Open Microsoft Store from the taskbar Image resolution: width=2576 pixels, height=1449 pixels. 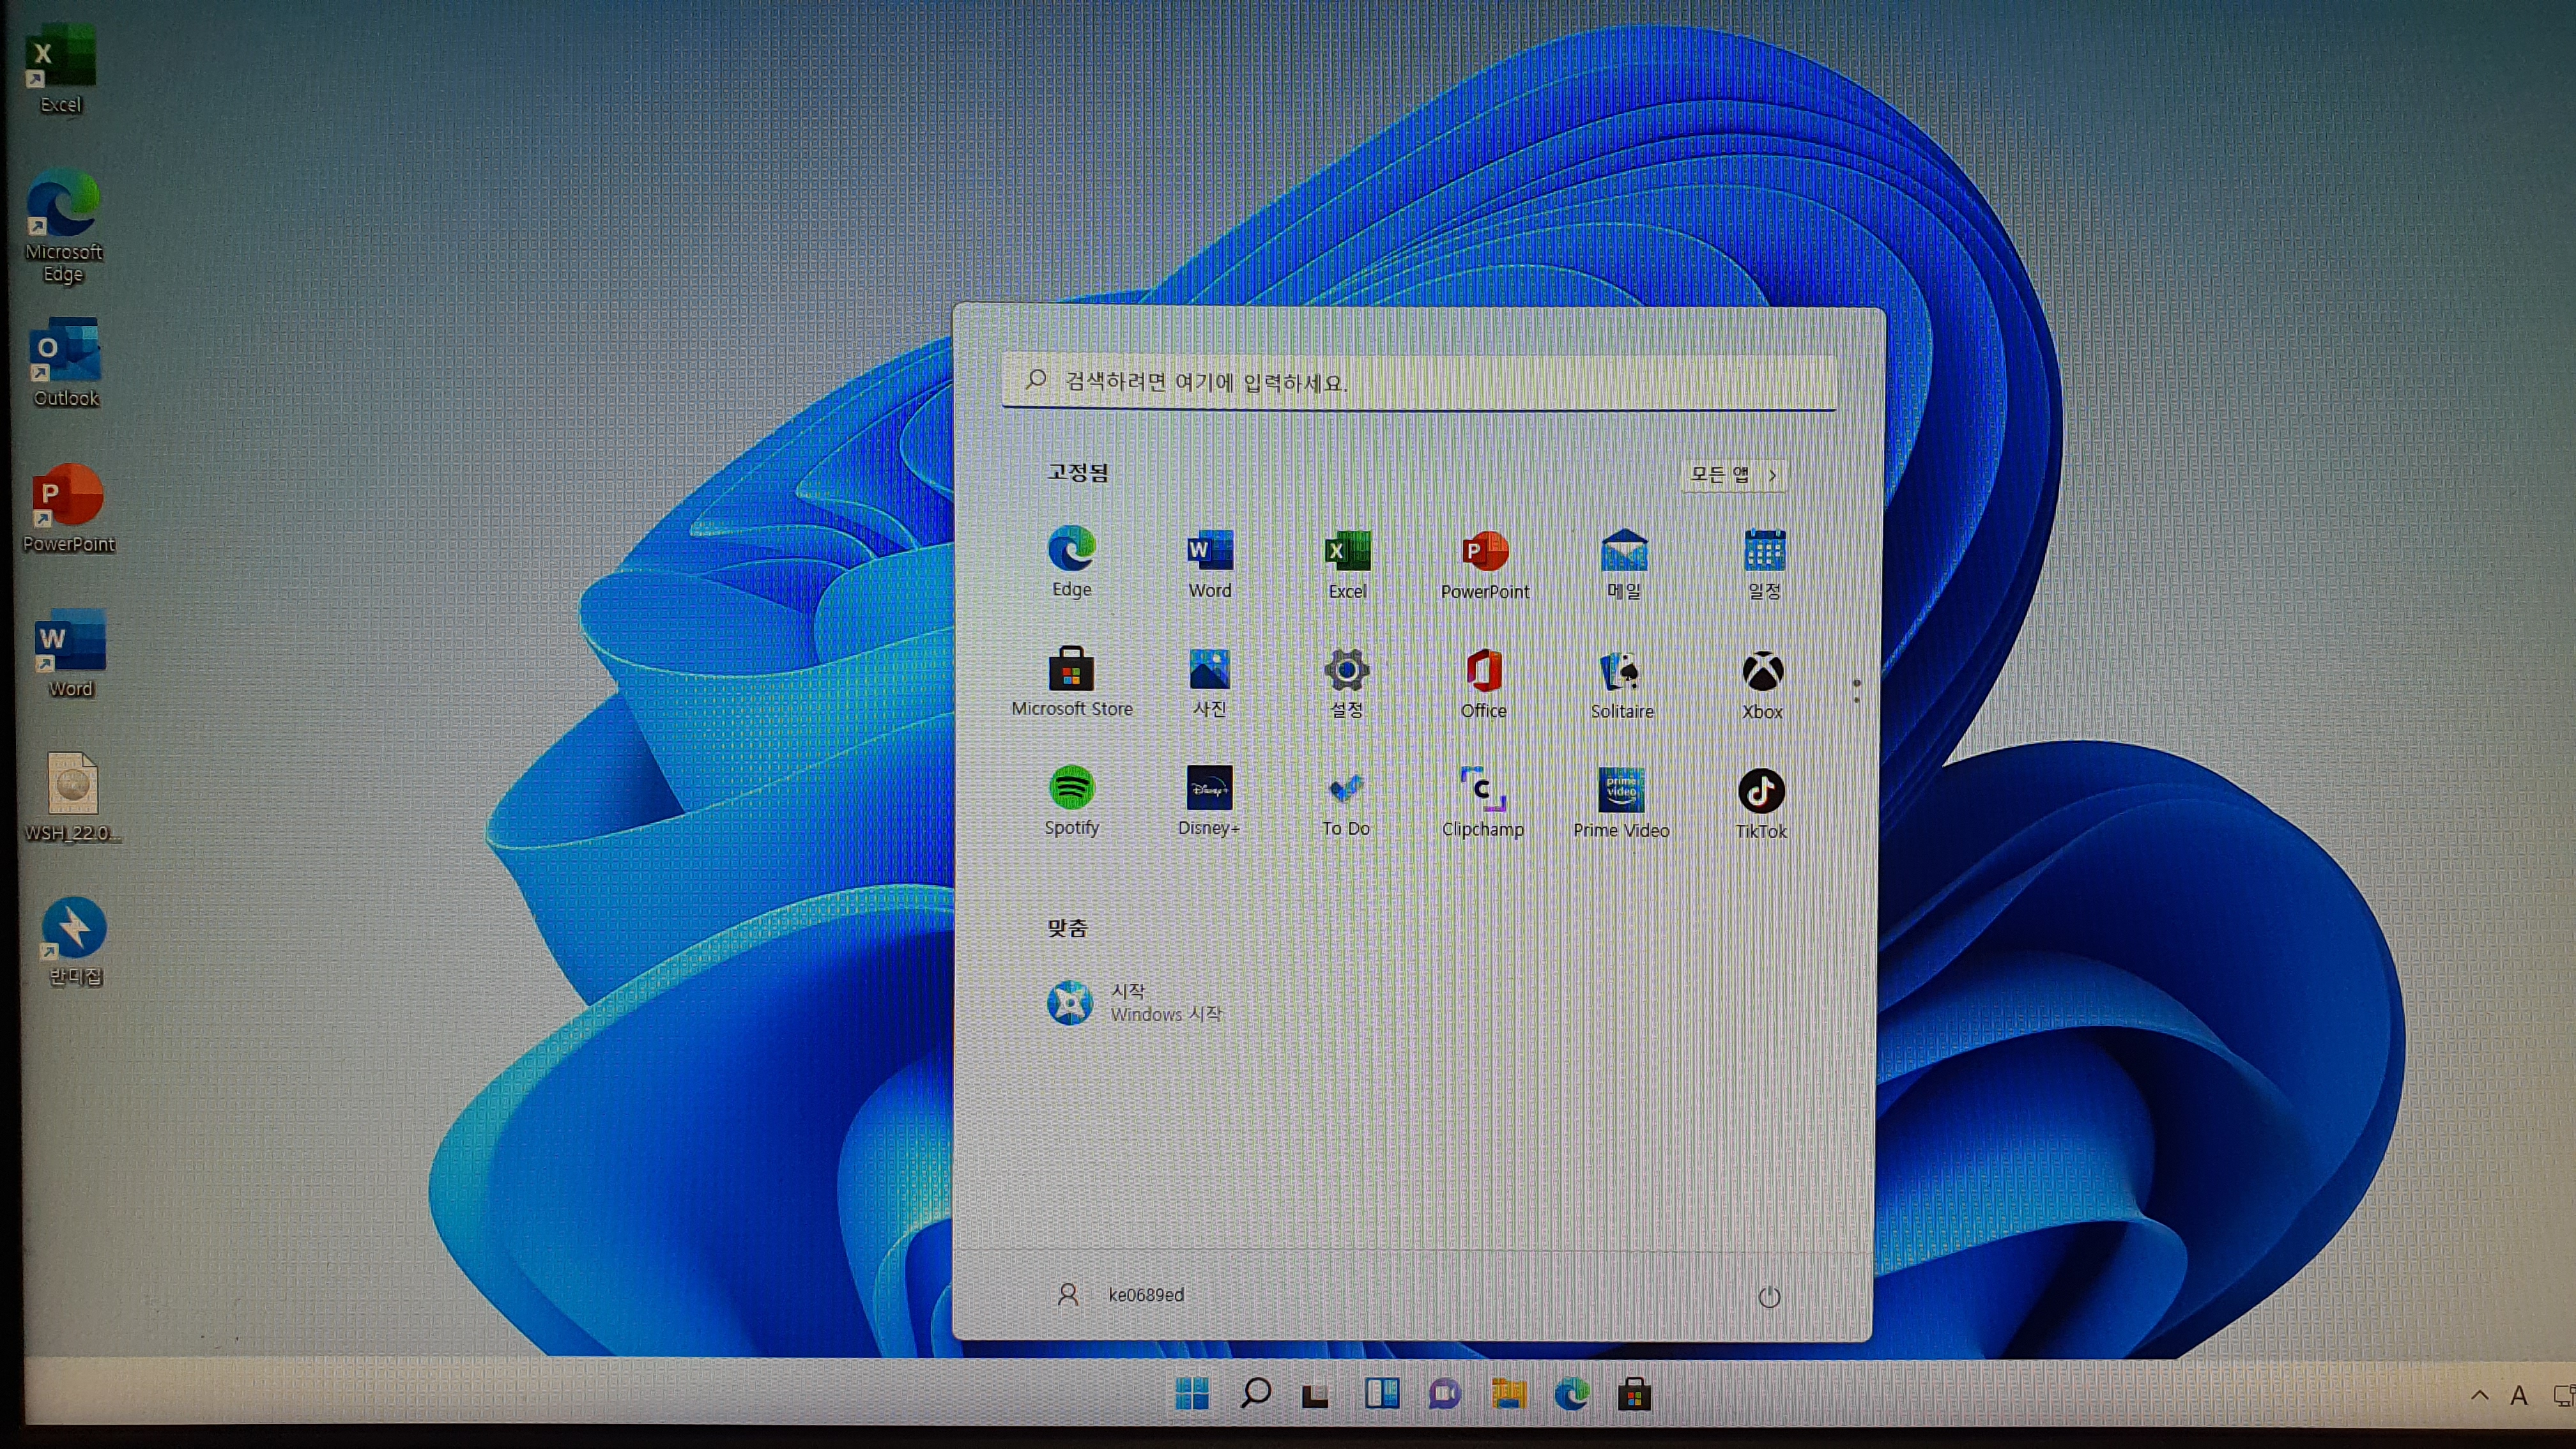1634,1393
